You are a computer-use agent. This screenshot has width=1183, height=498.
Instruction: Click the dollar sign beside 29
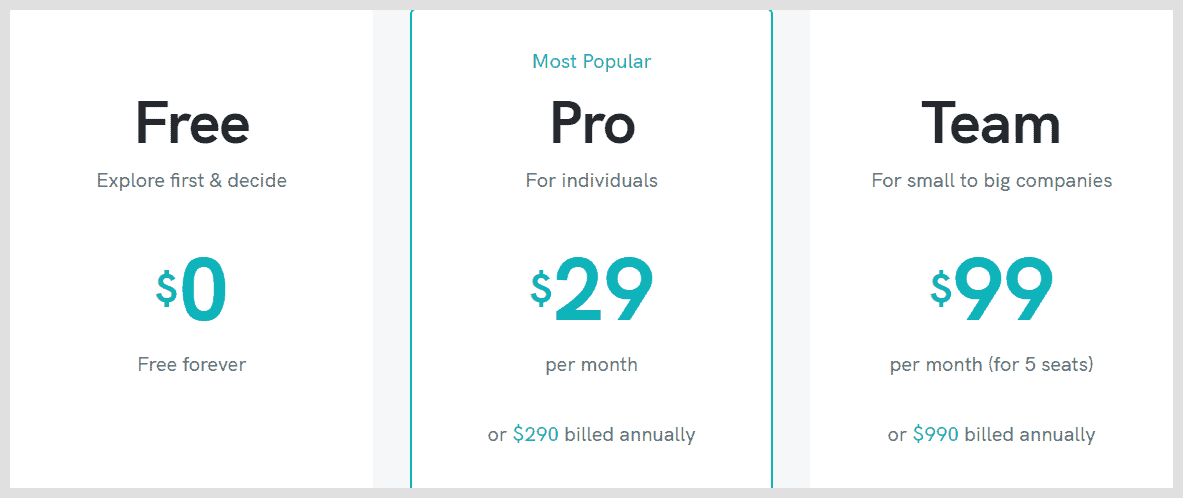[x=541, y=287]
